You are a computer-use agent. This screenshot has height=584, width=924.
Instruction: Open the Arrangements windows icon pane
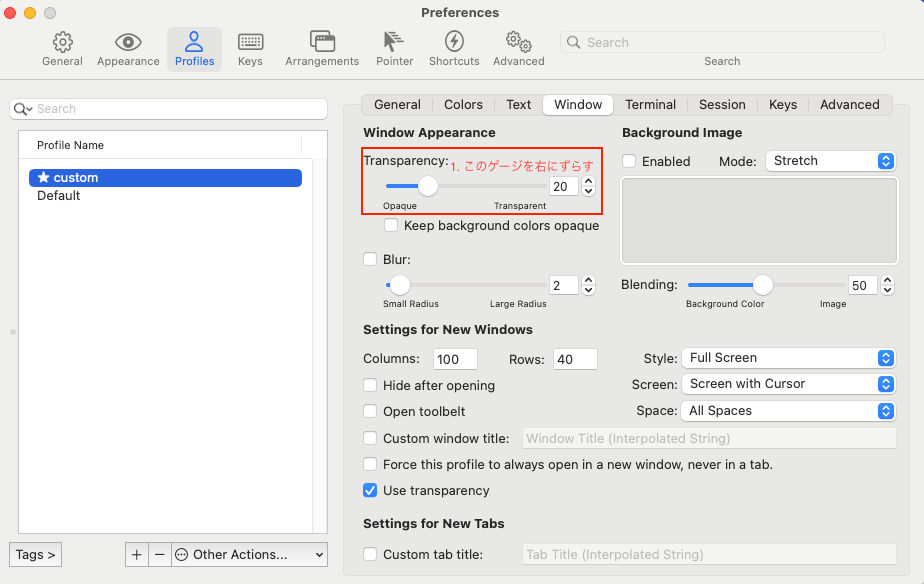pos(322,42)
